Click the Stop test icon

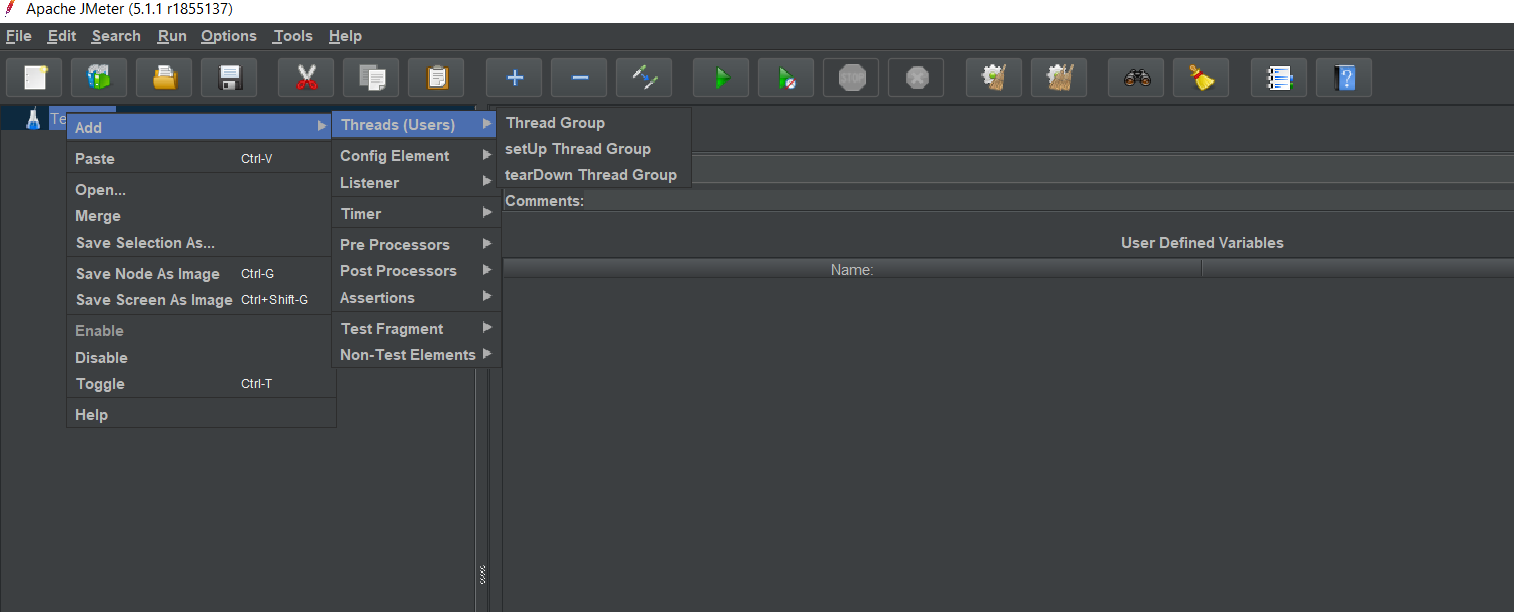(x=851, y=78)
